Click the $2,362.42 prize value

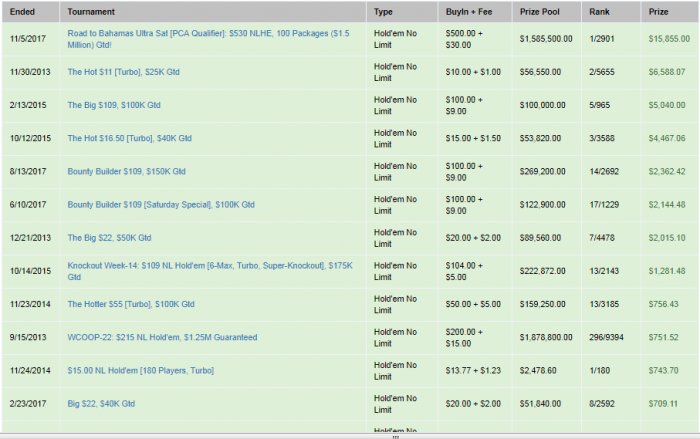pos(667,171)
